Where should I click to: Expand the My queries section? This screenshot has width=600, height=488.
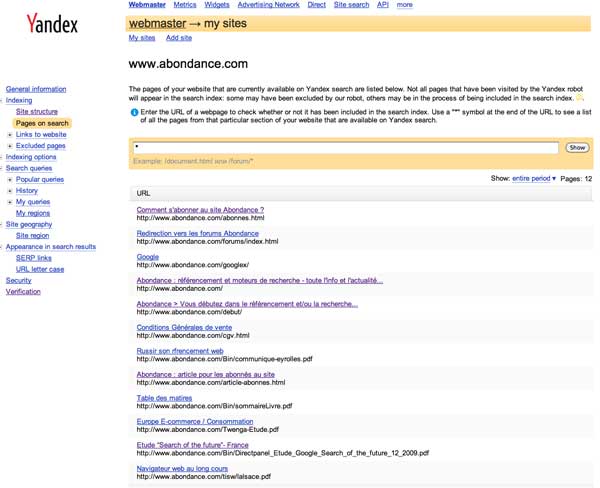click(10, 202)
